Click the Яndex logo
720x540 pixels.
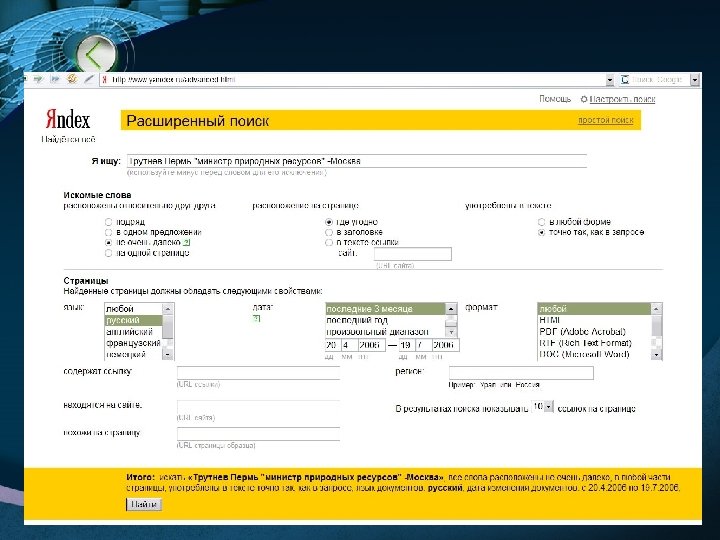pos(68,119)
